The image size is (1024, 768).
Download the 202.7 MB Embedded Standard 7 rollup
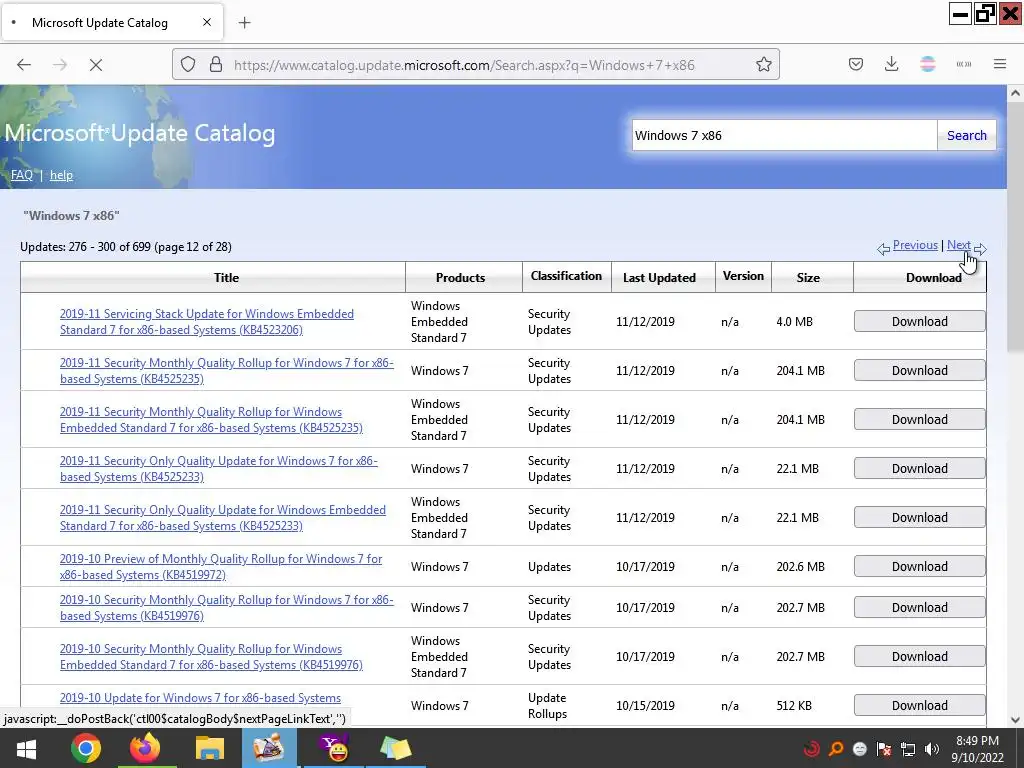pos(920,656)
